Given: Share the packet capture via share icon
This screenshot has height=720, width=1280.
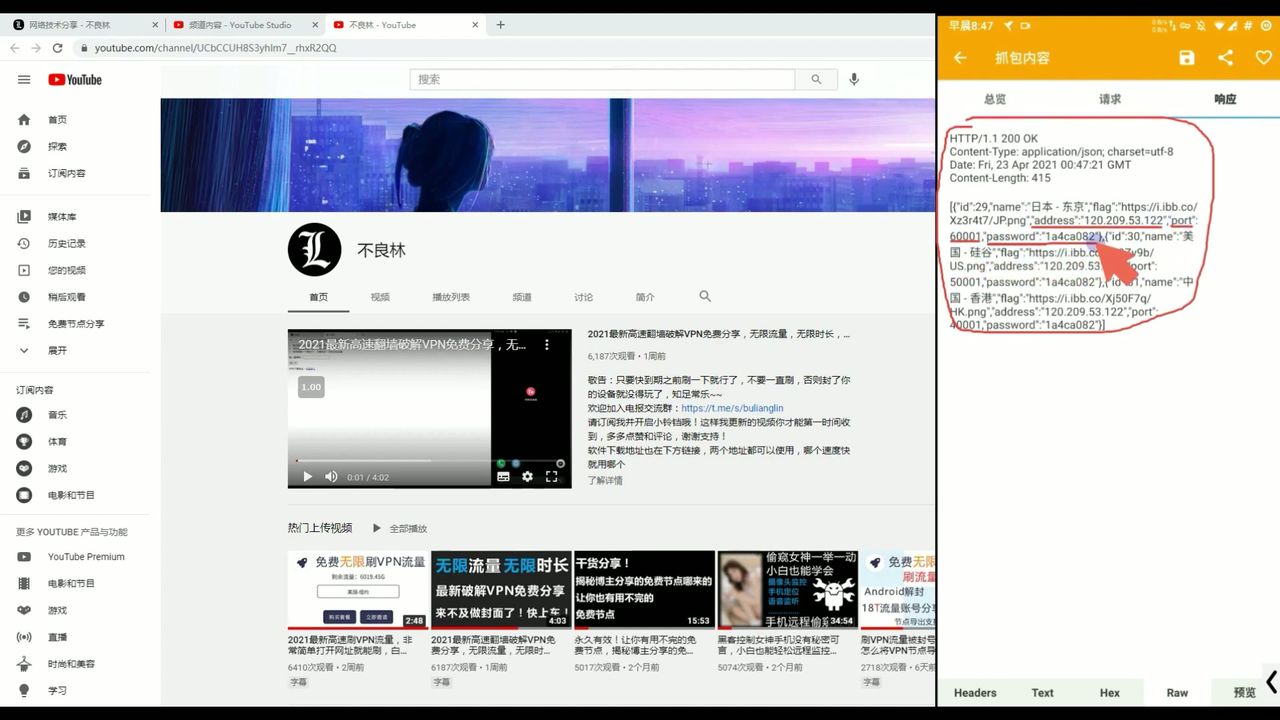Looking at the screenshot, I should (1225, 57).
